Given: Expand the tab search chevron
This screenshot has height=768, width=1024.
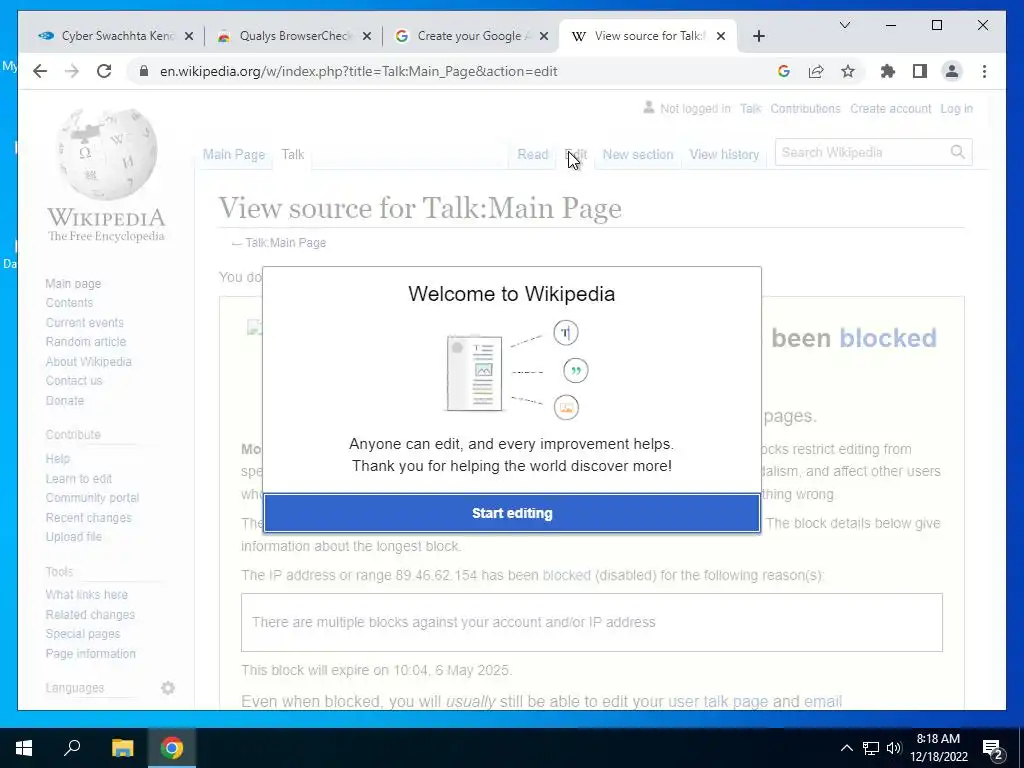Looking at the screenshot, I should coord(844,25).
